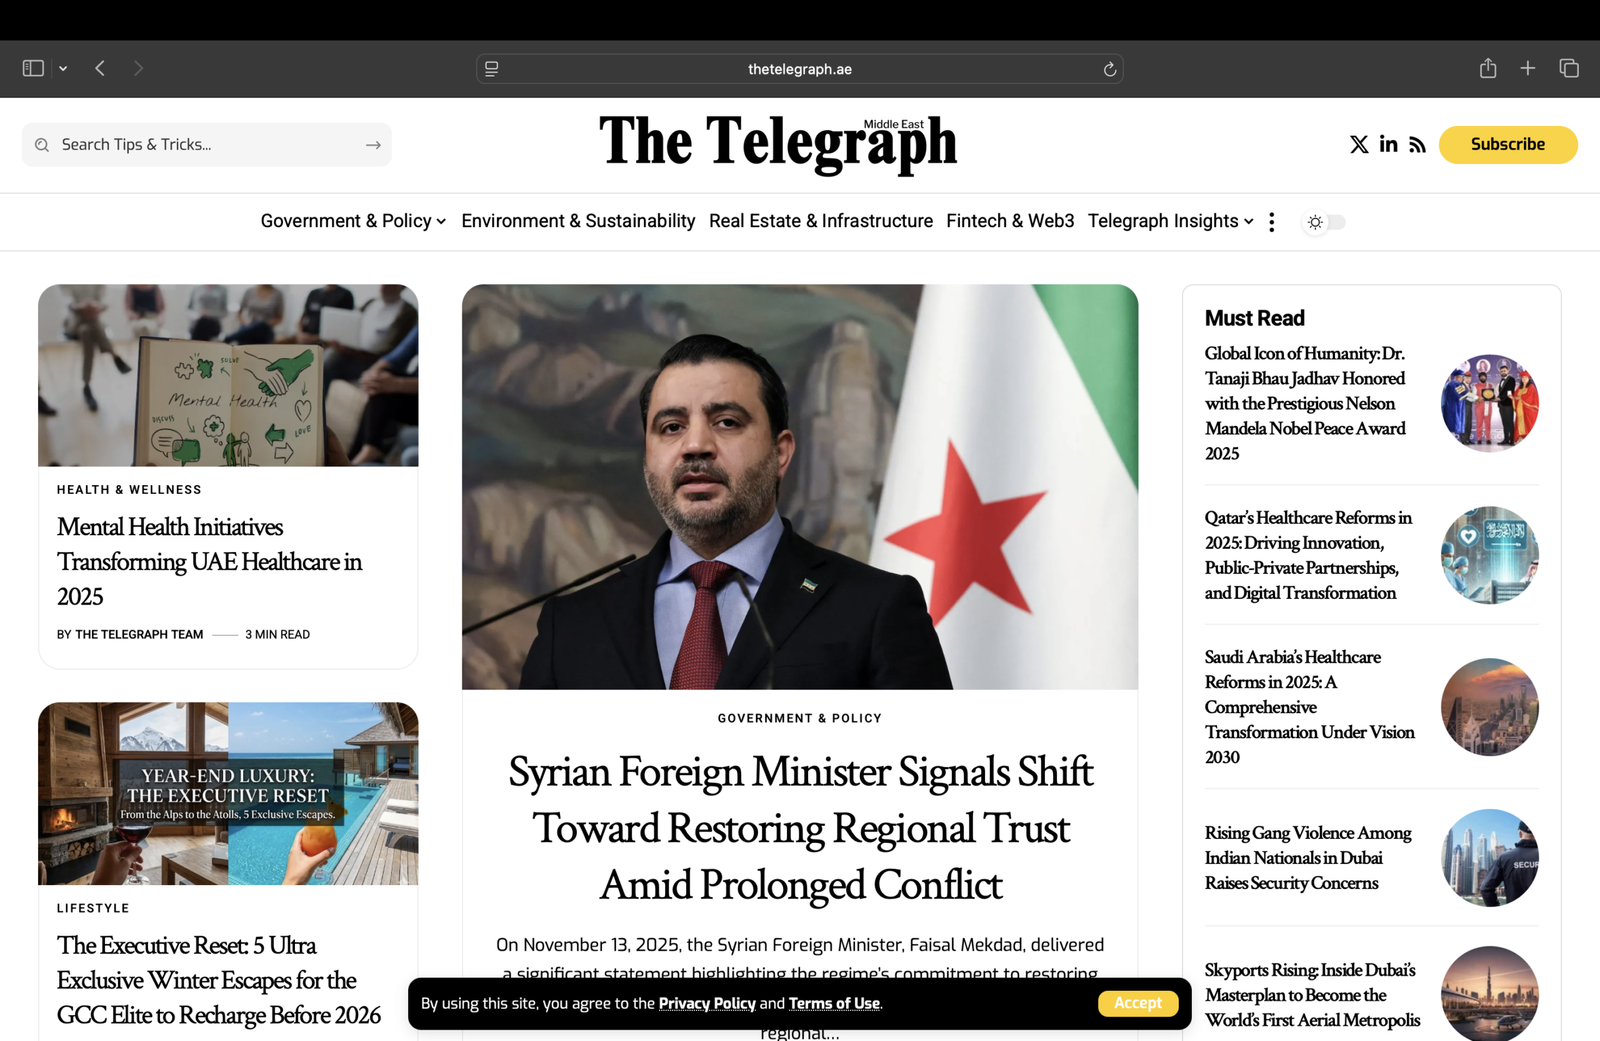Image resolution: width=1600 pixels, height=1041 pixels.
Task: Open the Privacy Policy link
Action: [707, 1003]
